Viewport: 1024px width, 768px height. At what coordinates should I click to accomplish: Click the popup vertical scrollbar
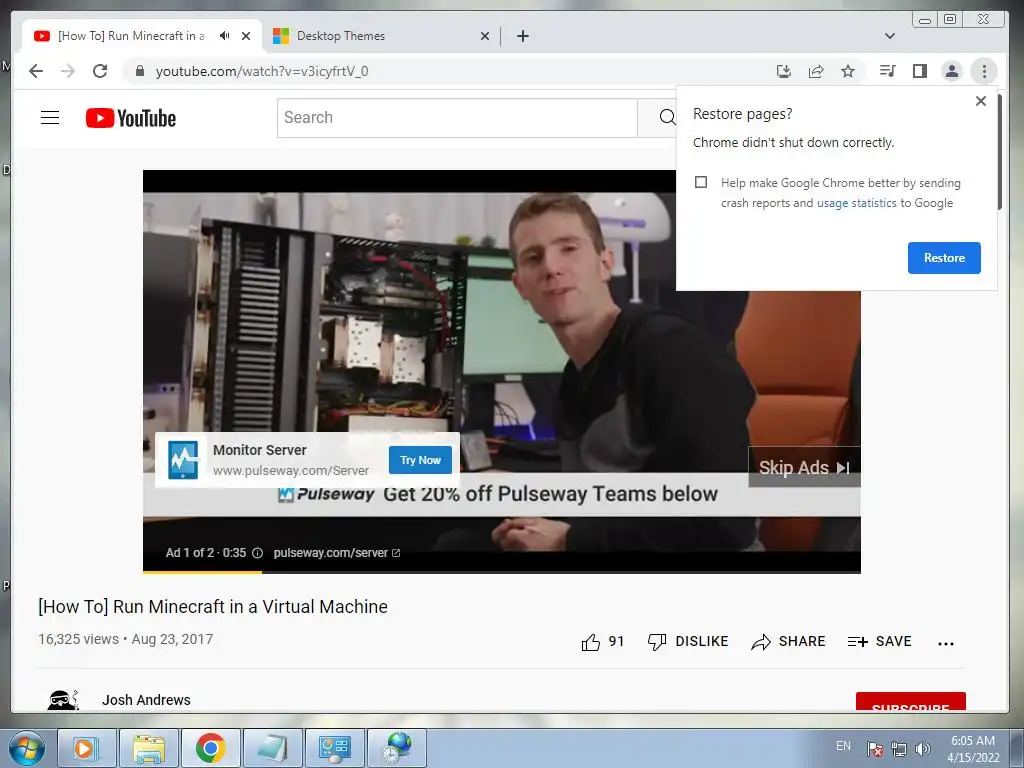(999, 153)
